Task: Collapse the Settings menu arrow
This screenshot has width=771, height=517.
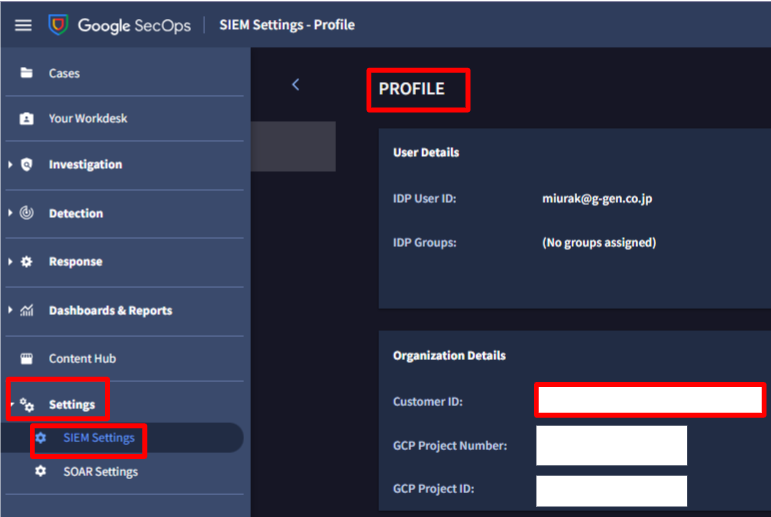Action: pyautogui.click(x=11, y=404)
